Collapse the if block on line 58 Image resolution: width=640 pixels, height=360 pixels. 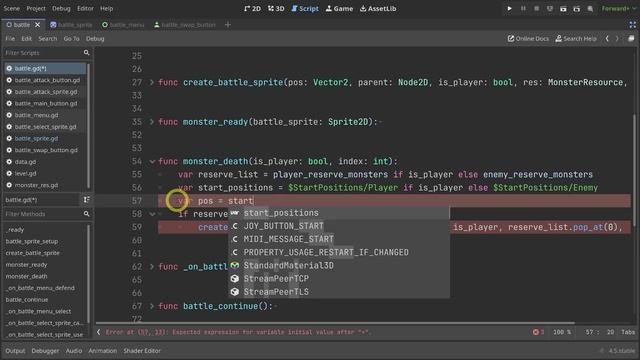point(152,214)
